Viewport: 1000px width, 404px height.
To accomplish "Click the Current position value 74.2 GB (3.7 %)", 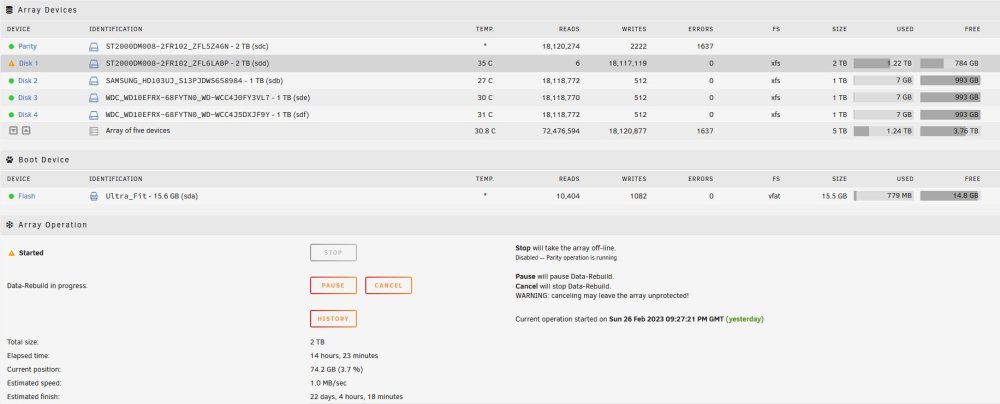I will 337,370.
